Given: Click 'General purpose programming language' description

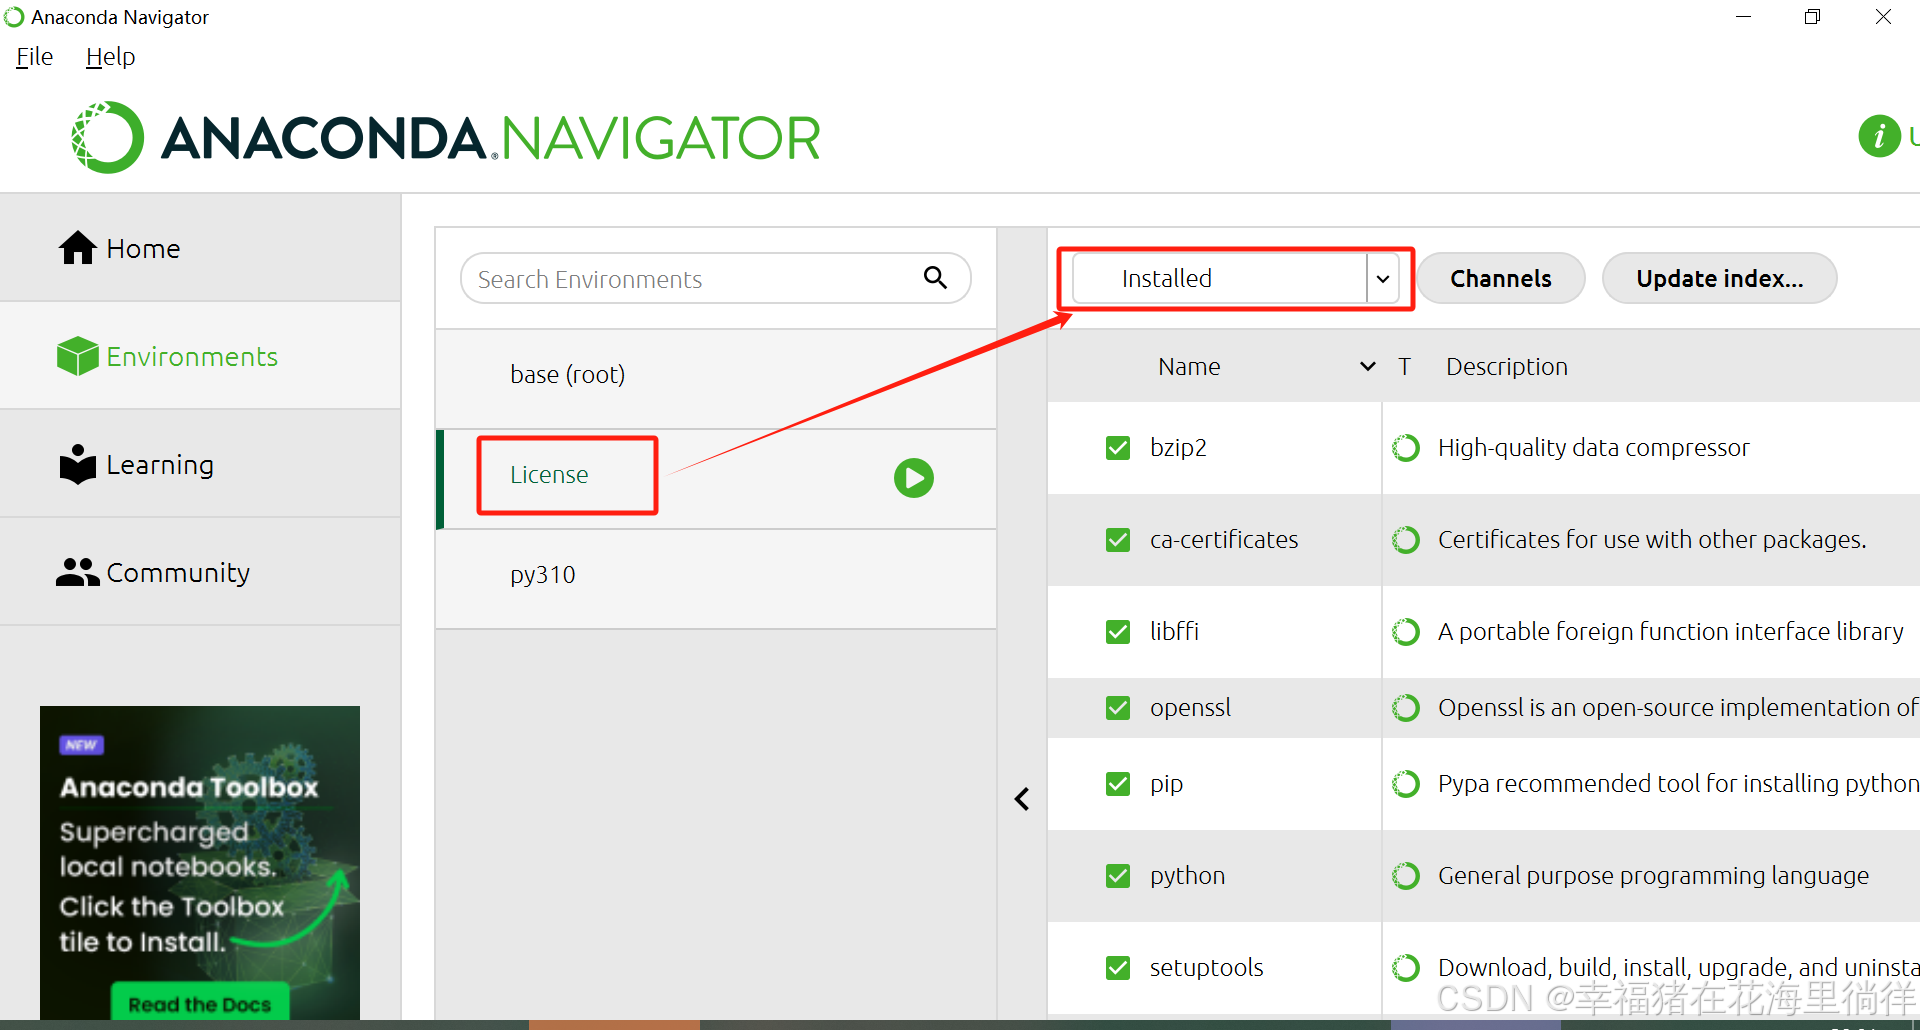Looking at the screenshot, I should point(1653,876).
